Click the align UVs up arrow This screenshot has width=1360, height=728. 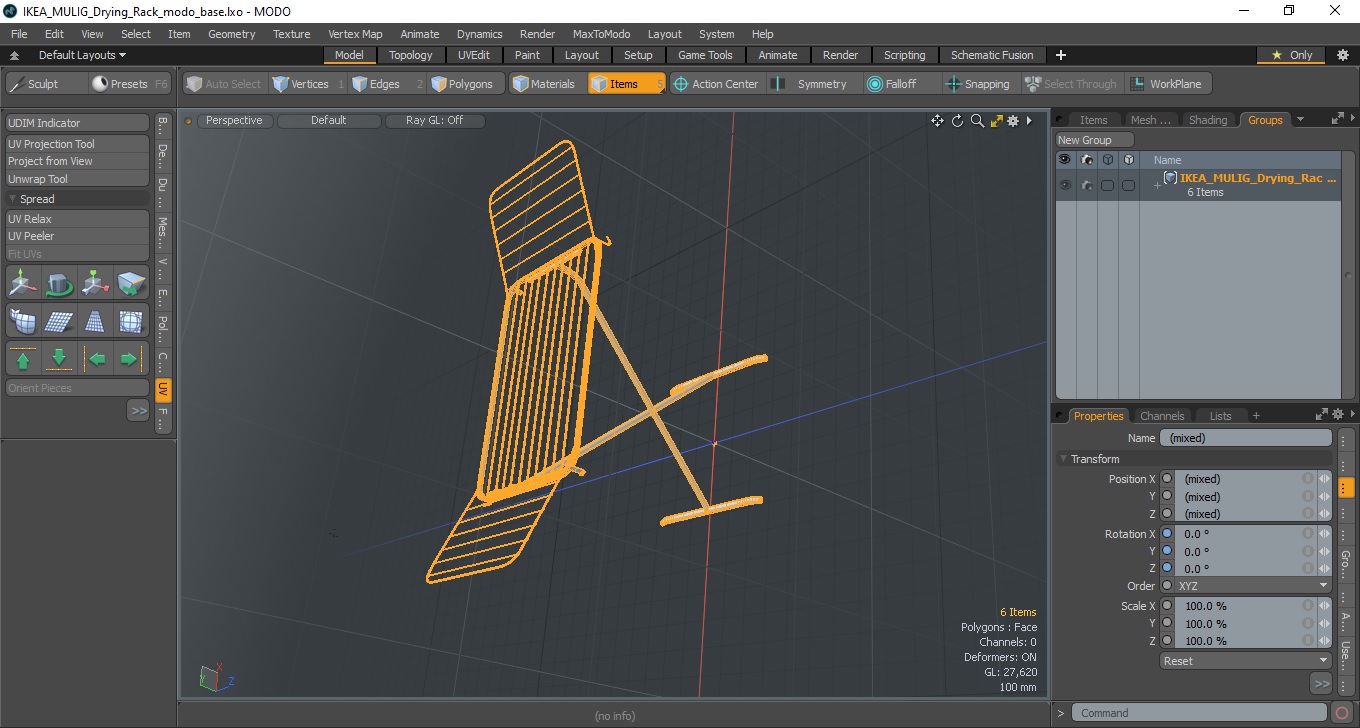[23, 358]
